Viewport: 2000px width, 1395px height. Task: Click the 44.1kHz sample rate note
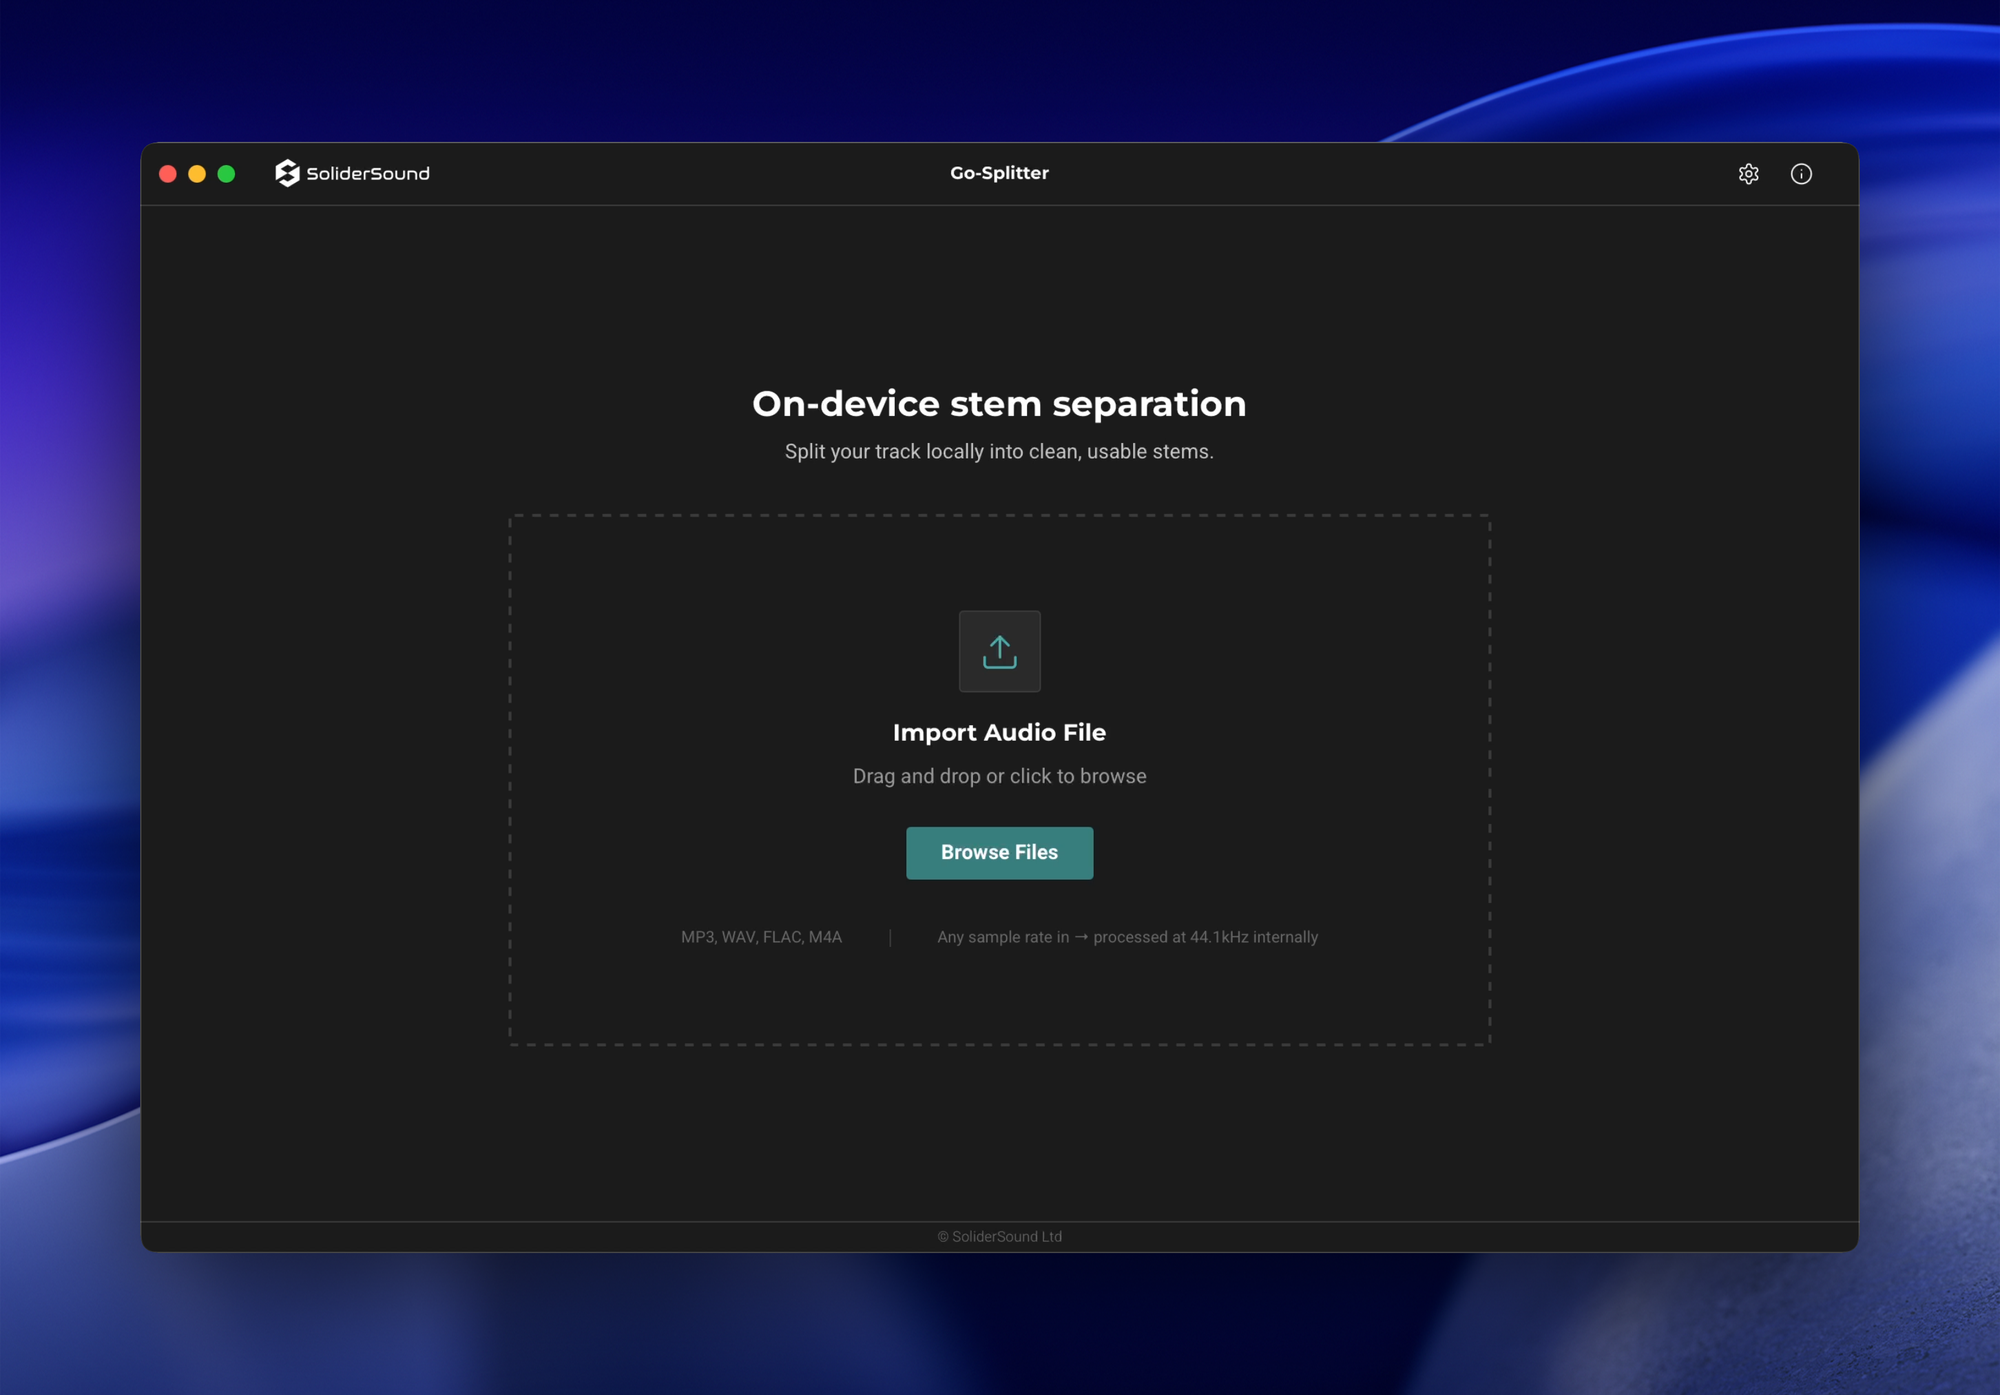pyautogui.click(x=1127, y=937)
